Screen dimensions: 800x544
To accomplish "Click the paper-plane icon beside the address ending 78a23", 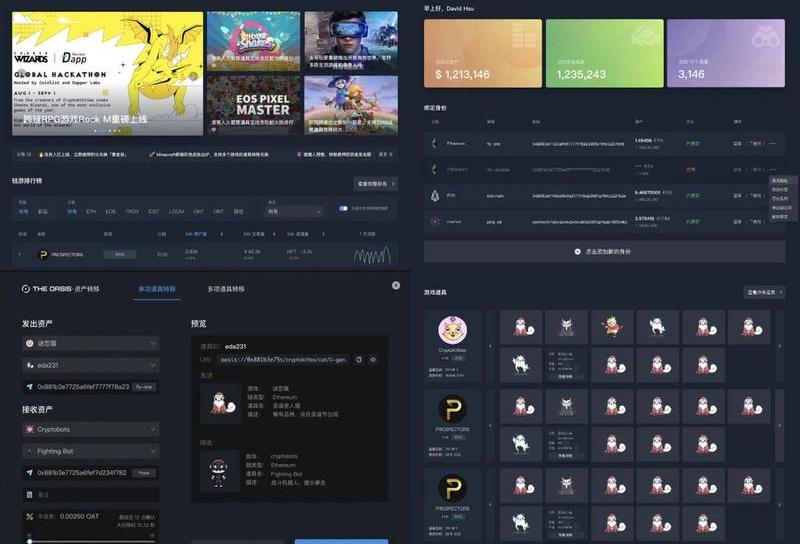I will [30, 387].
